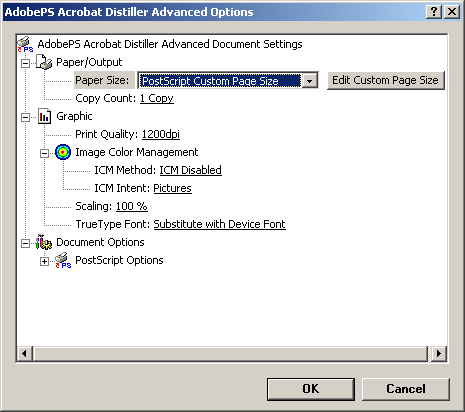Click the horizontal scrollbar right arrow

tap(439, 353)
